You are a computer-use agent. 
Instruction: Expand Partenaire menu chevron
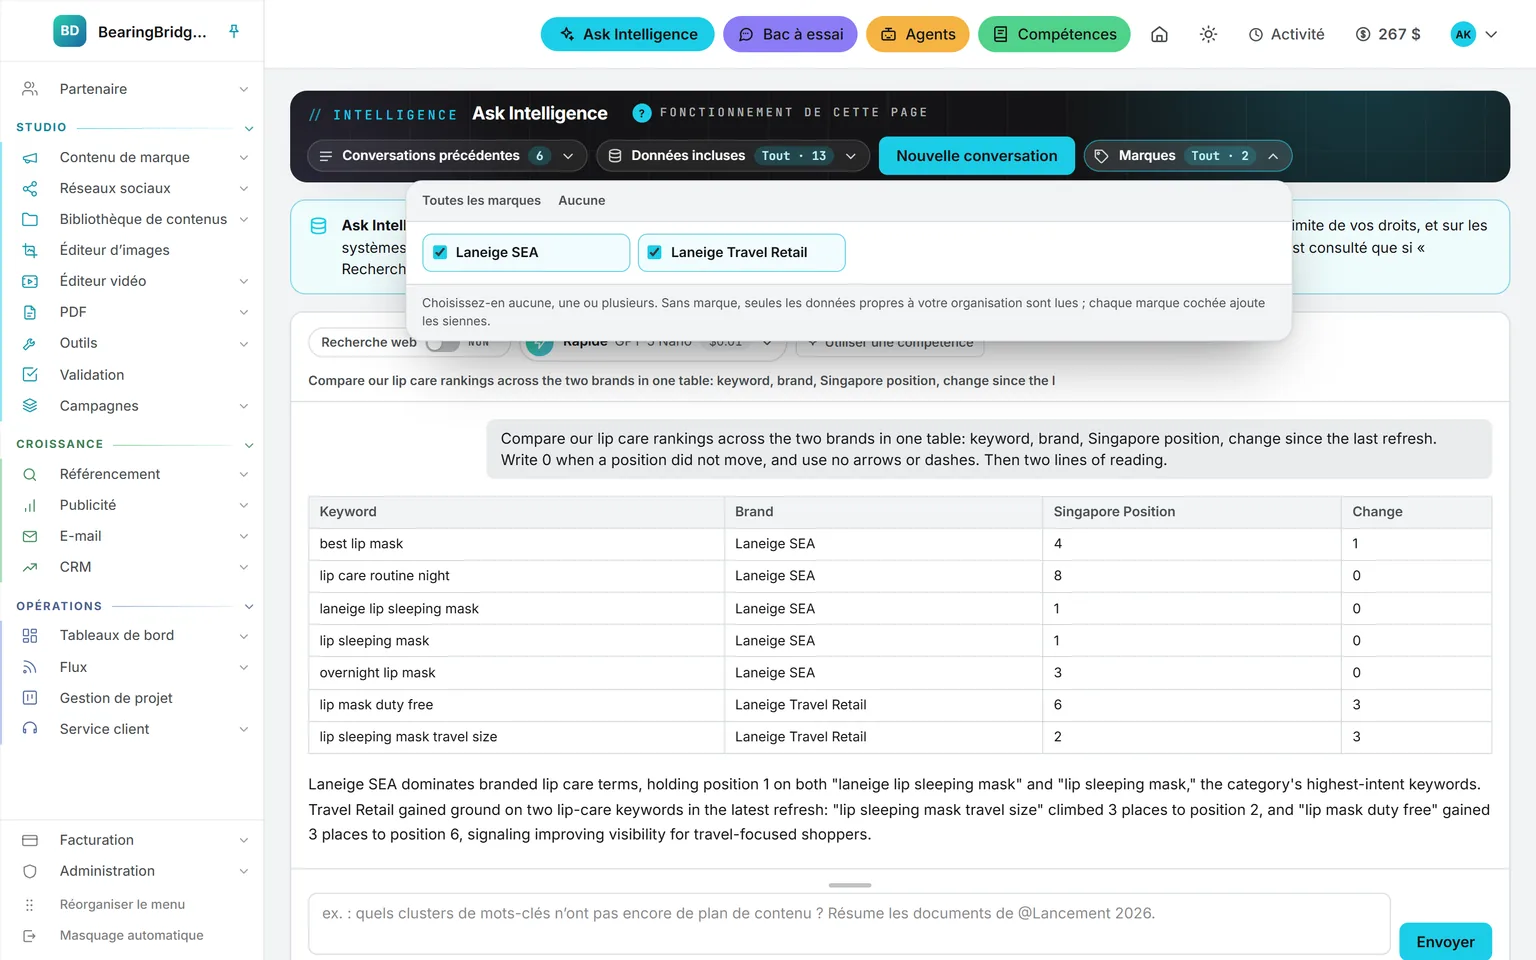click(244, 89)
